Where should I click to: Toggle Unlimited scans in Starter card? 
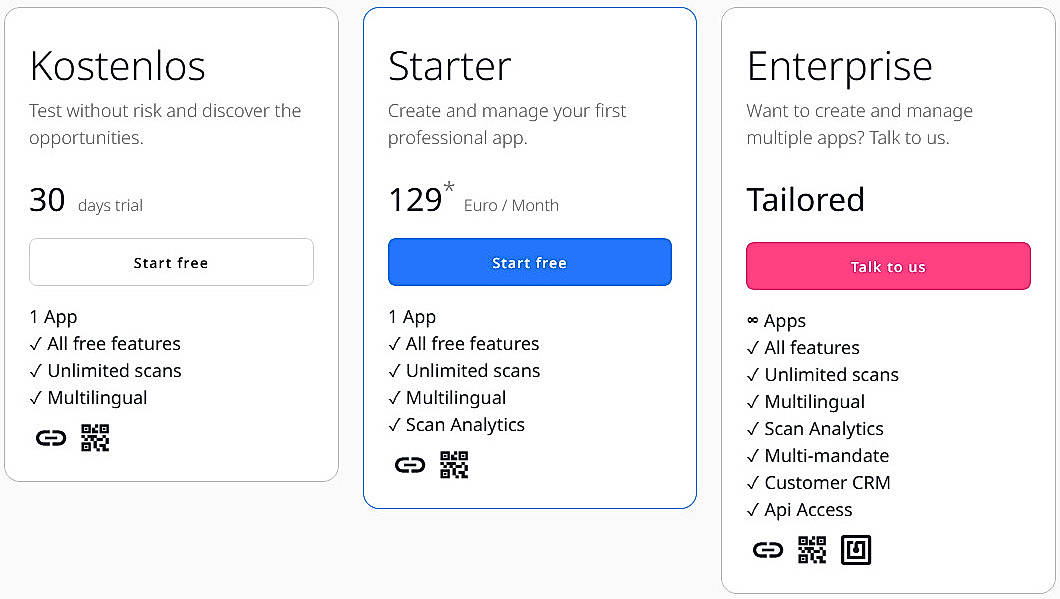(x=464, y=370)
